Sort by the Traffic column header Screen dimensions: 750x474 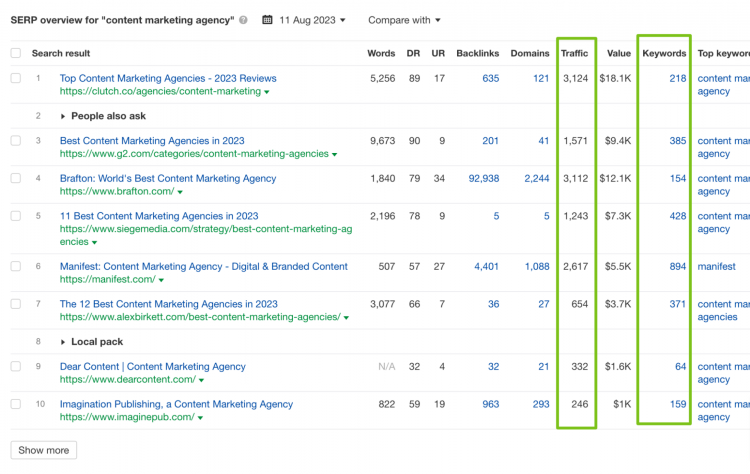tap(574, 53)
